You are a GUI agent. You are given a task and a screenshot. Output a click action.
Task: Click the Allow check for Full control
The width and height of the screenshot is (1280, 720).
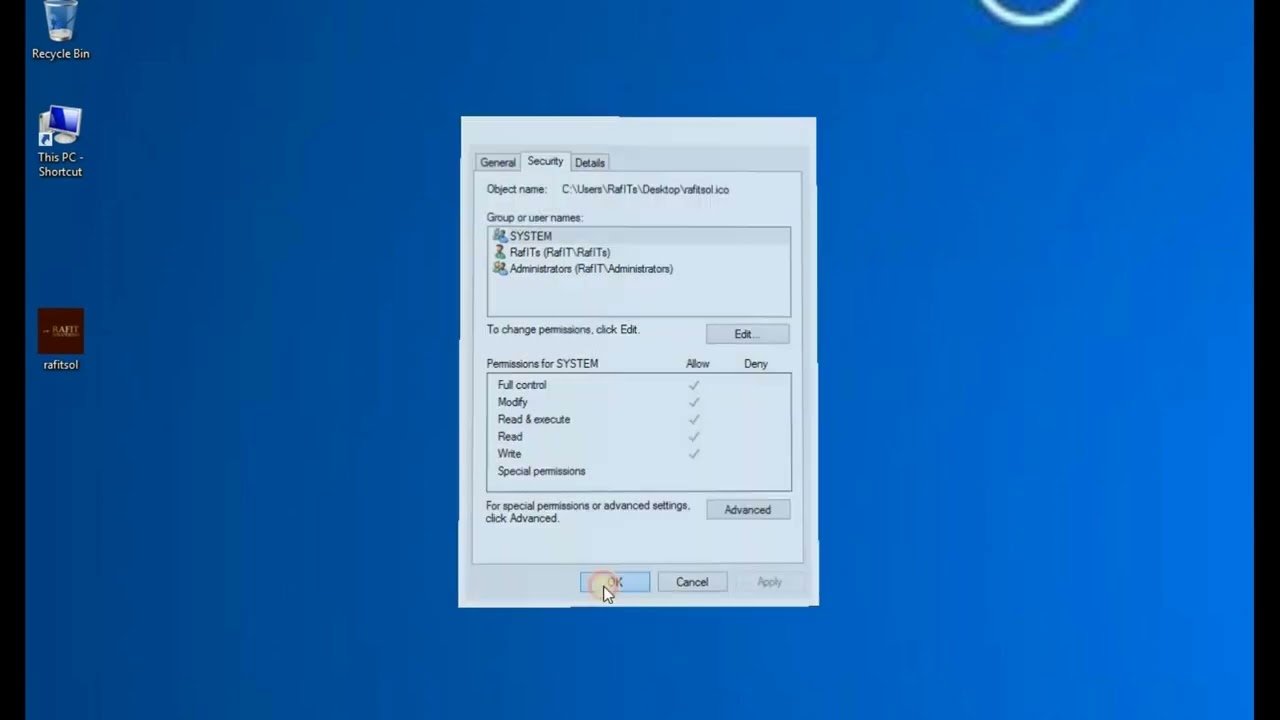click(694, 385)
